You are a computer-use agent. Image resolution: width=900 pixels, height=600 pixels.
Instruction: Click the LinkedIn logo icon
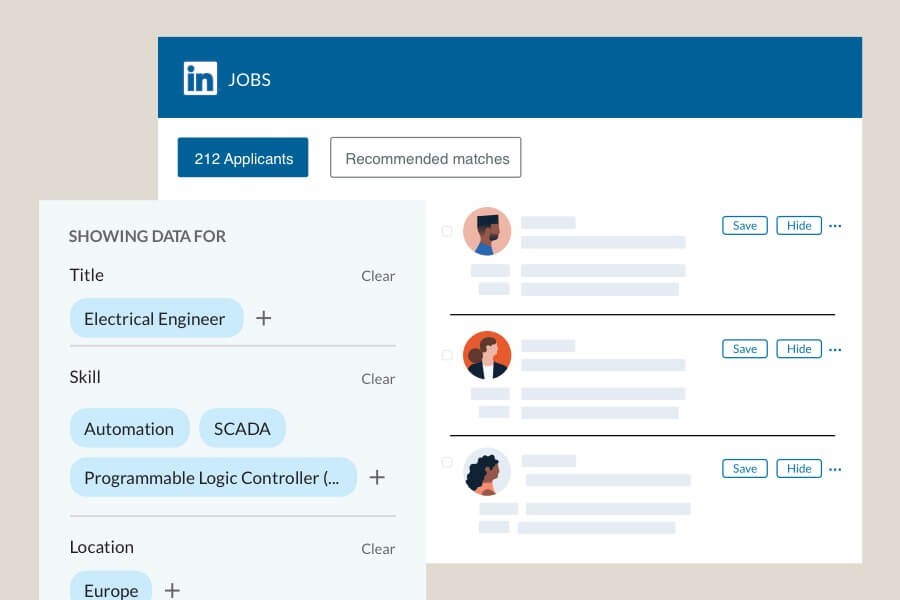pos(200,78)
